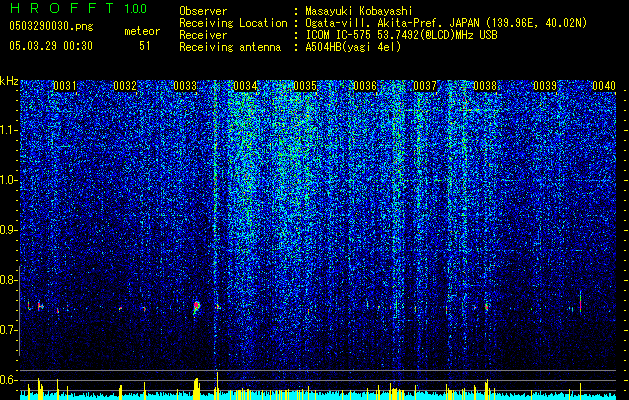The image size is (629, 400).
Task: Click the Receiving Location label
Action: pyautogui.click(x=233, y=23)
